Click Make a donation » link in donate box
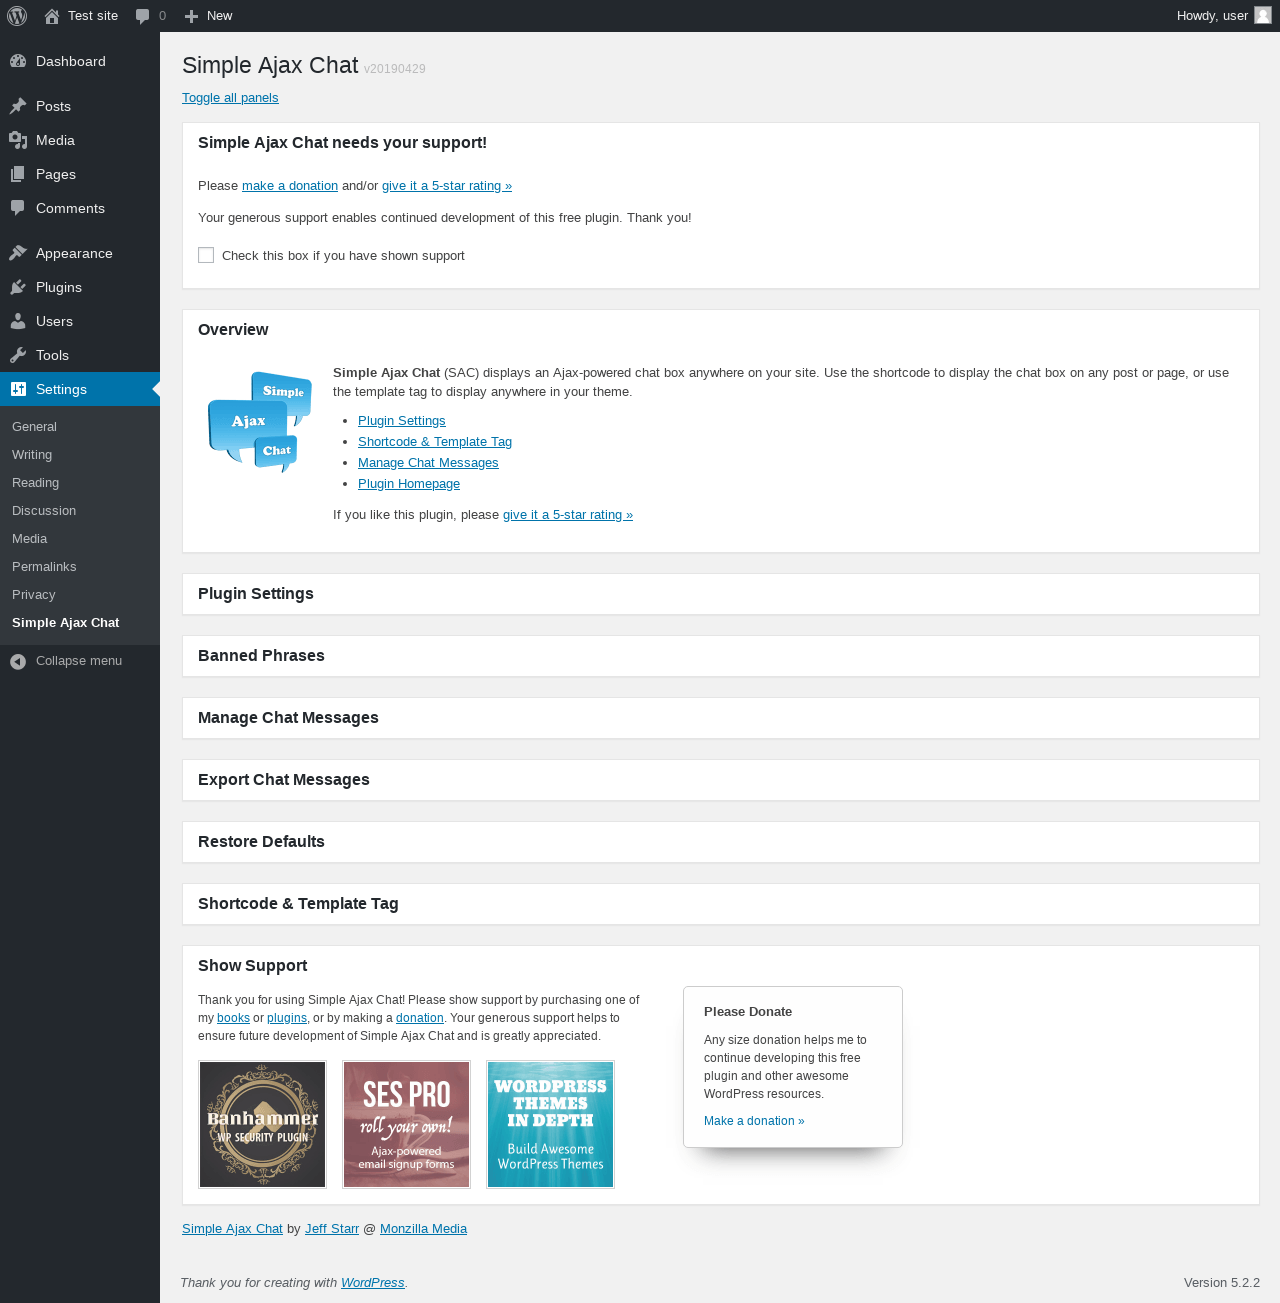This screenshot has height=1303, width=1280. point(754,1121)
